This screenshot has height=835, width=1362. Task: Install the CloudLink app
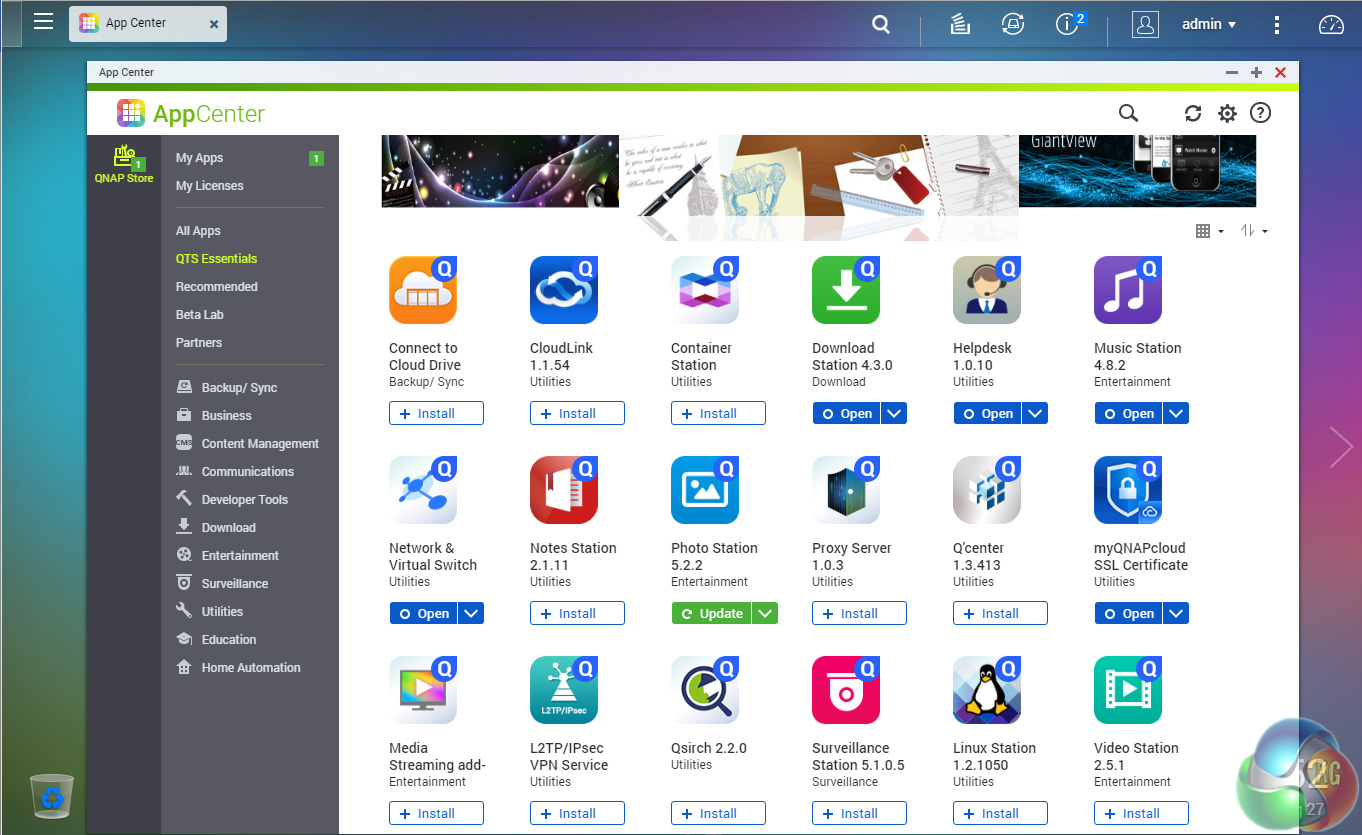[x=577, y=412]
